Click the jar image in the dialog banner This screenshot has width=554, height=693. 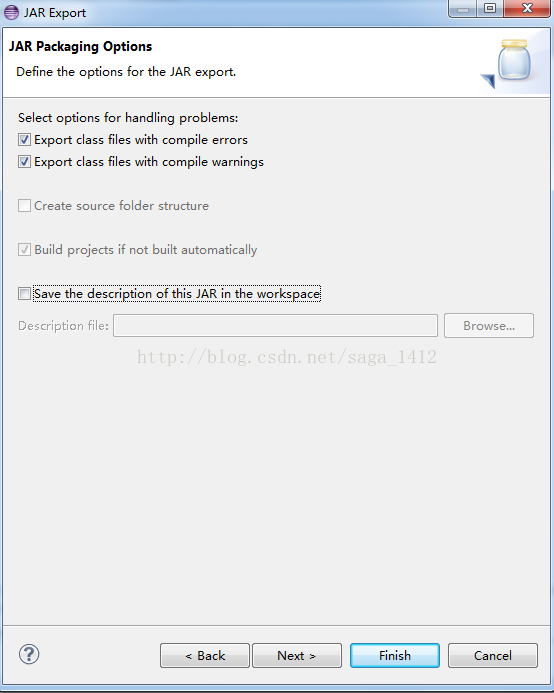pyautogui.click(x=514, y=60)
